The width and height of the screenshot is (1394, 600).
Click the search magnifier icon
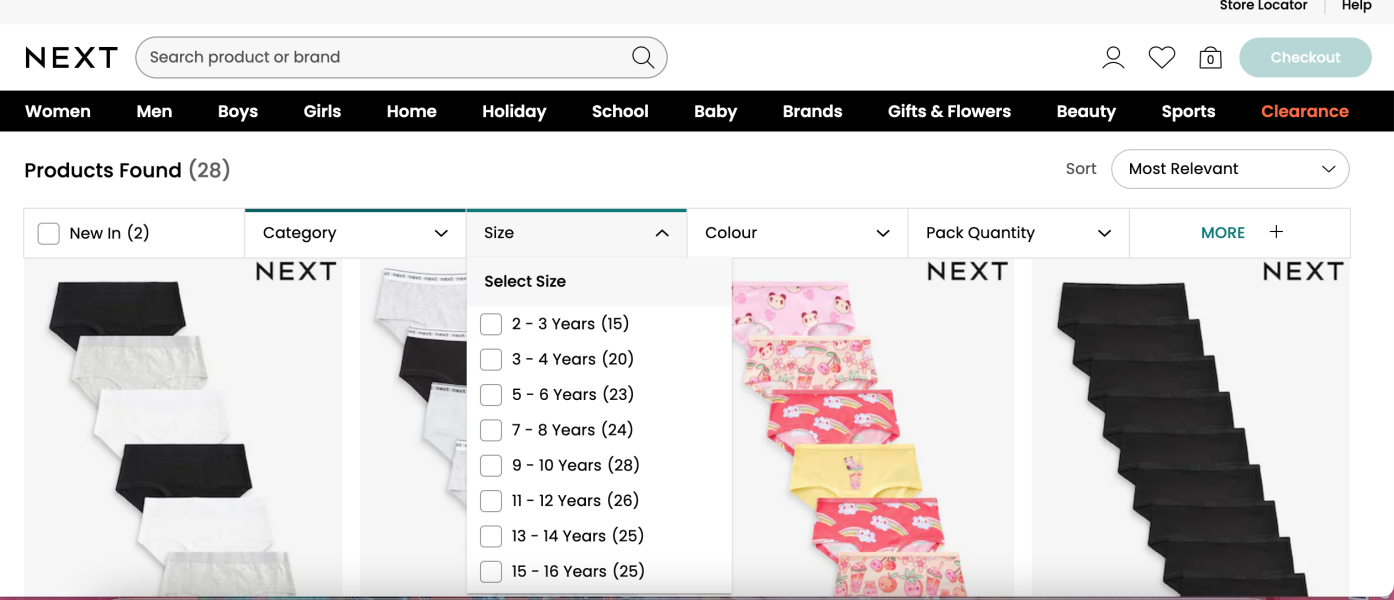pyautogui.click(x=643, y=57)
